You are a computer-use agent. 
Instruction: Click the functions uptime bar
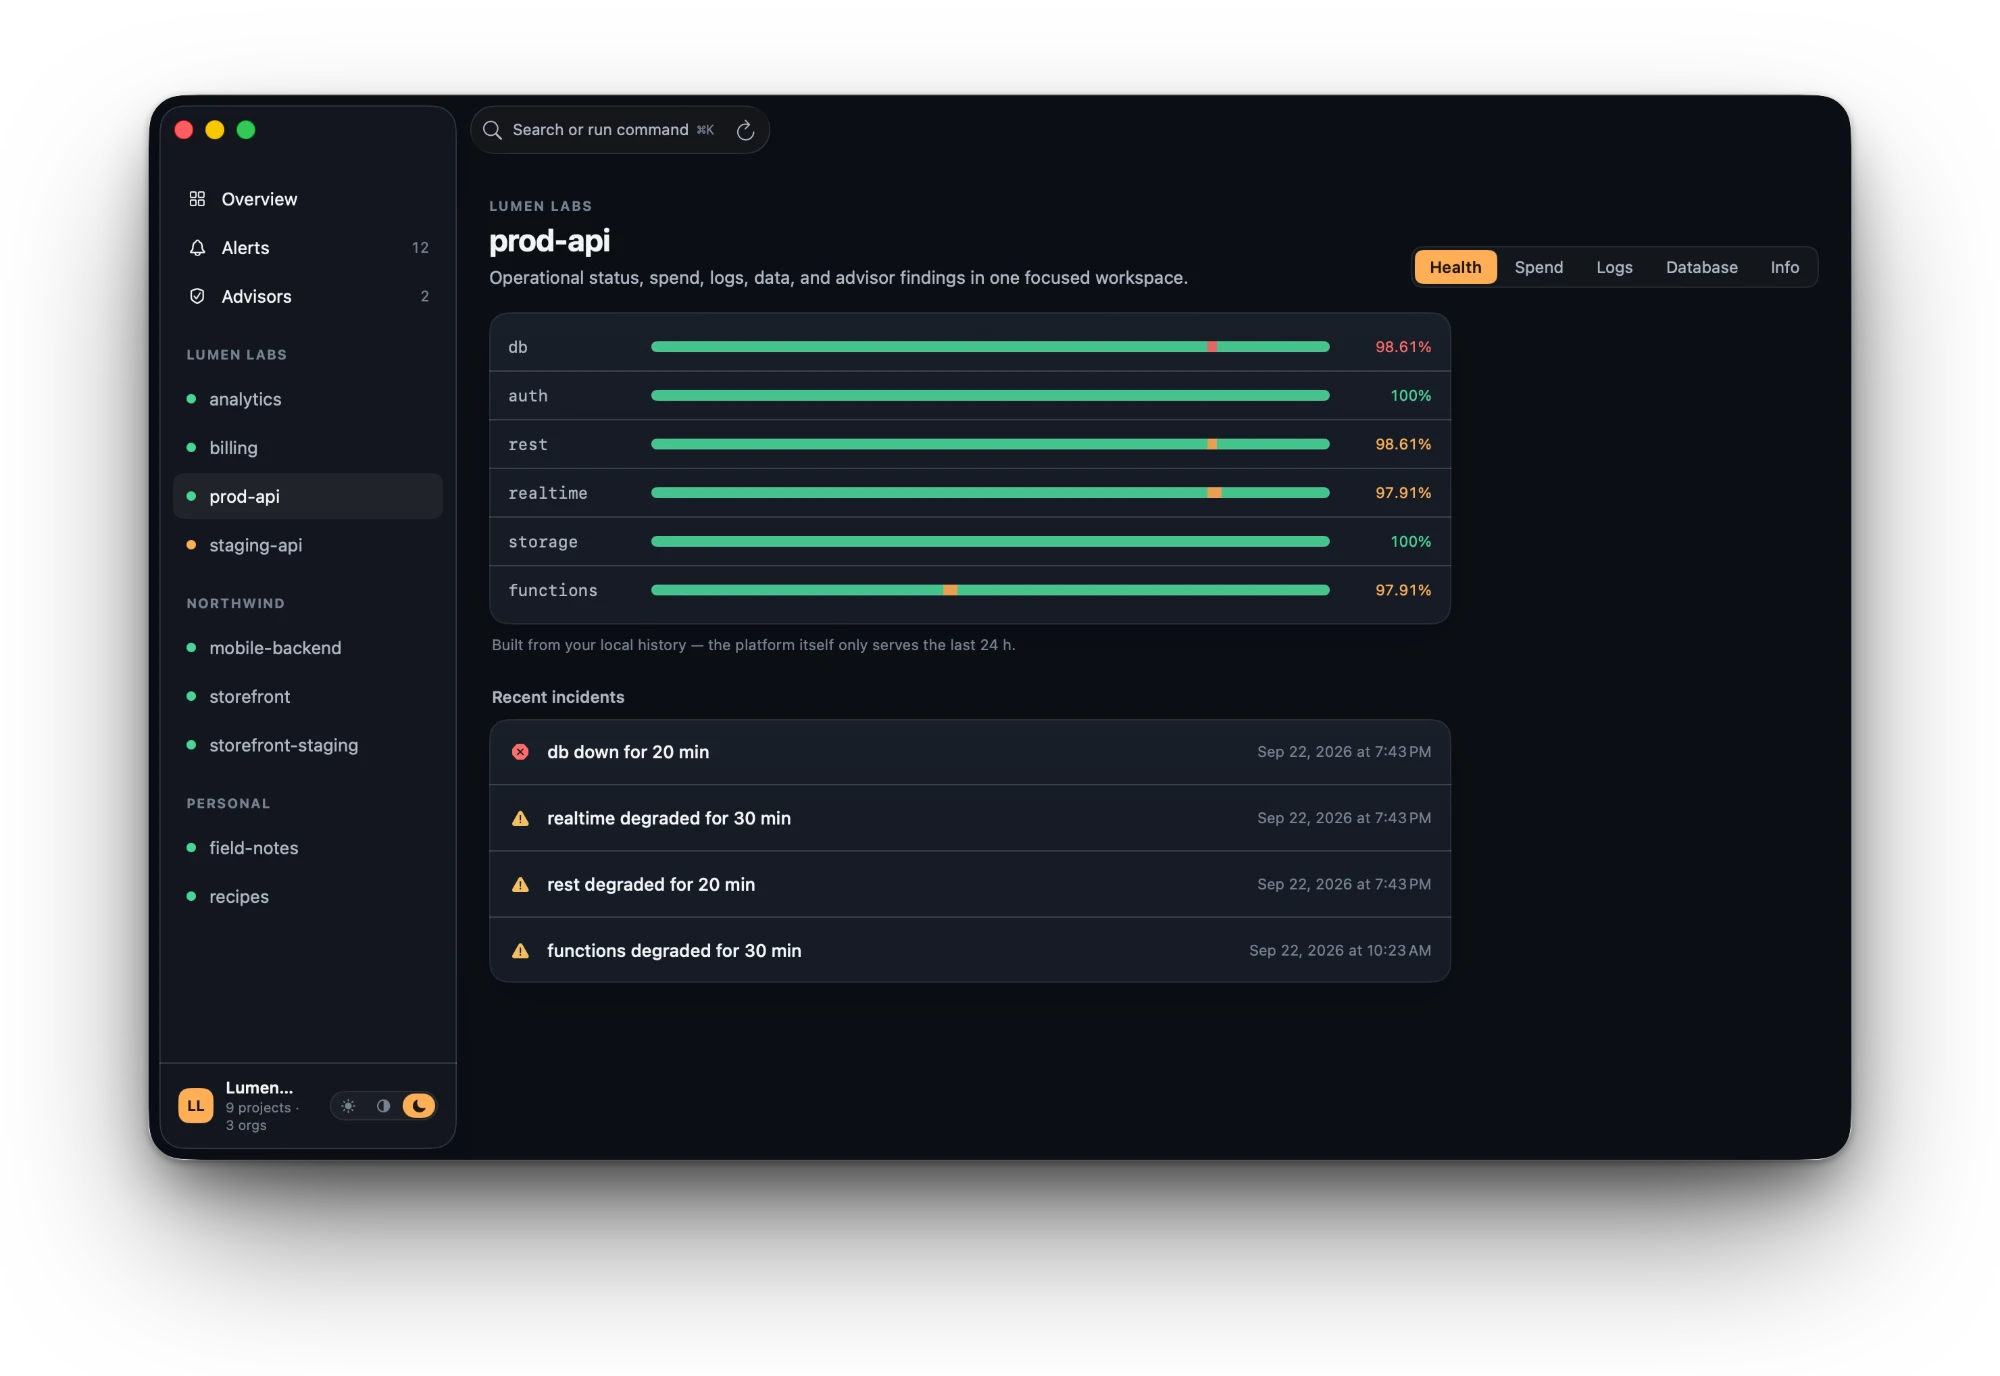point(990,590)
